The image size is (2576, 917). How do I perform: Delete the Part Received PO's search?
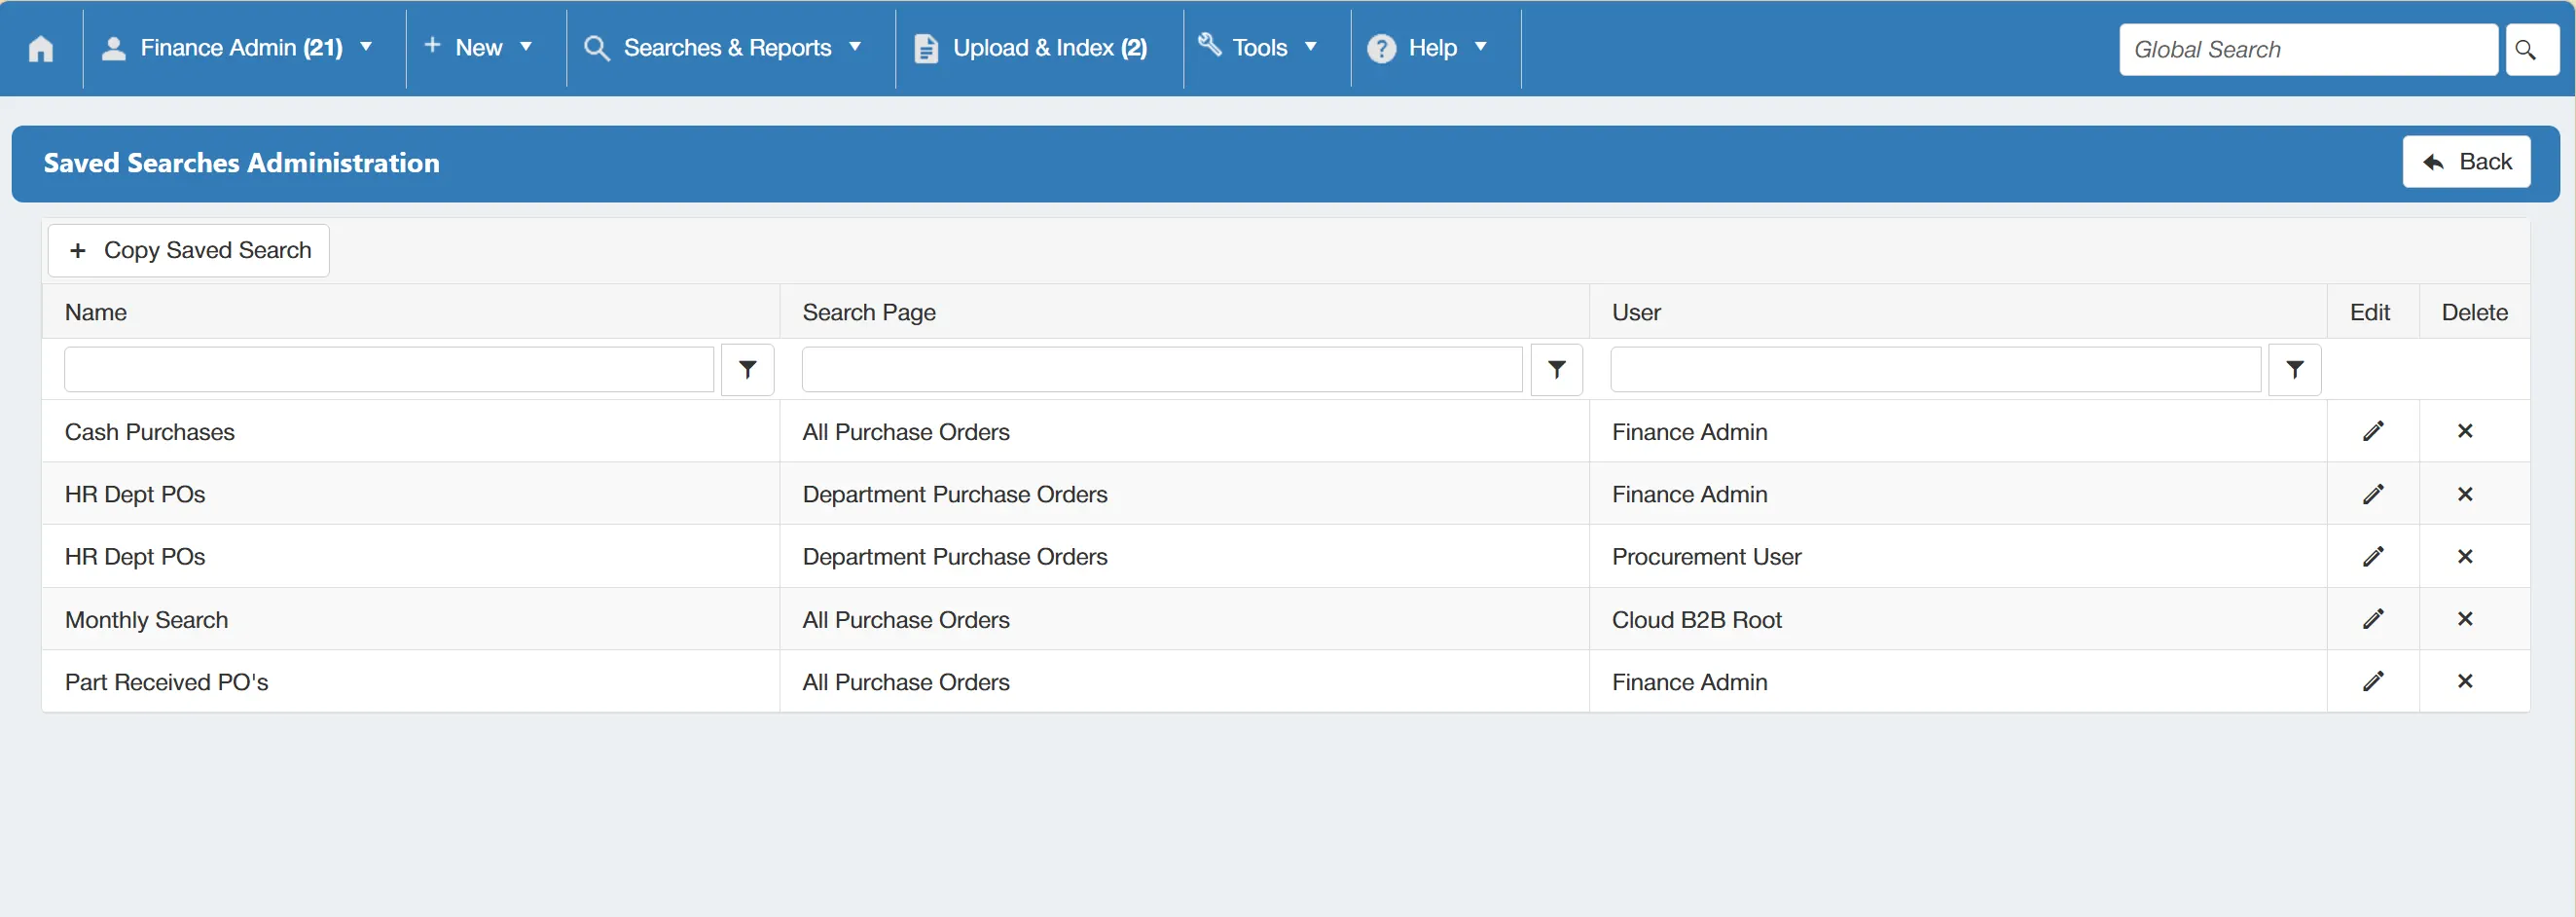(2465, 681)
